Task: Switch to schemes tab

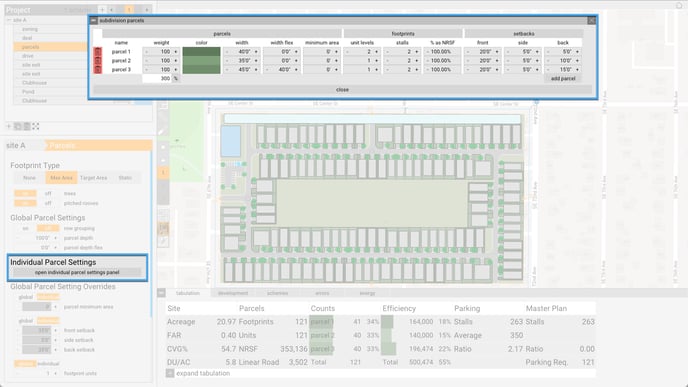Action: 277,293
